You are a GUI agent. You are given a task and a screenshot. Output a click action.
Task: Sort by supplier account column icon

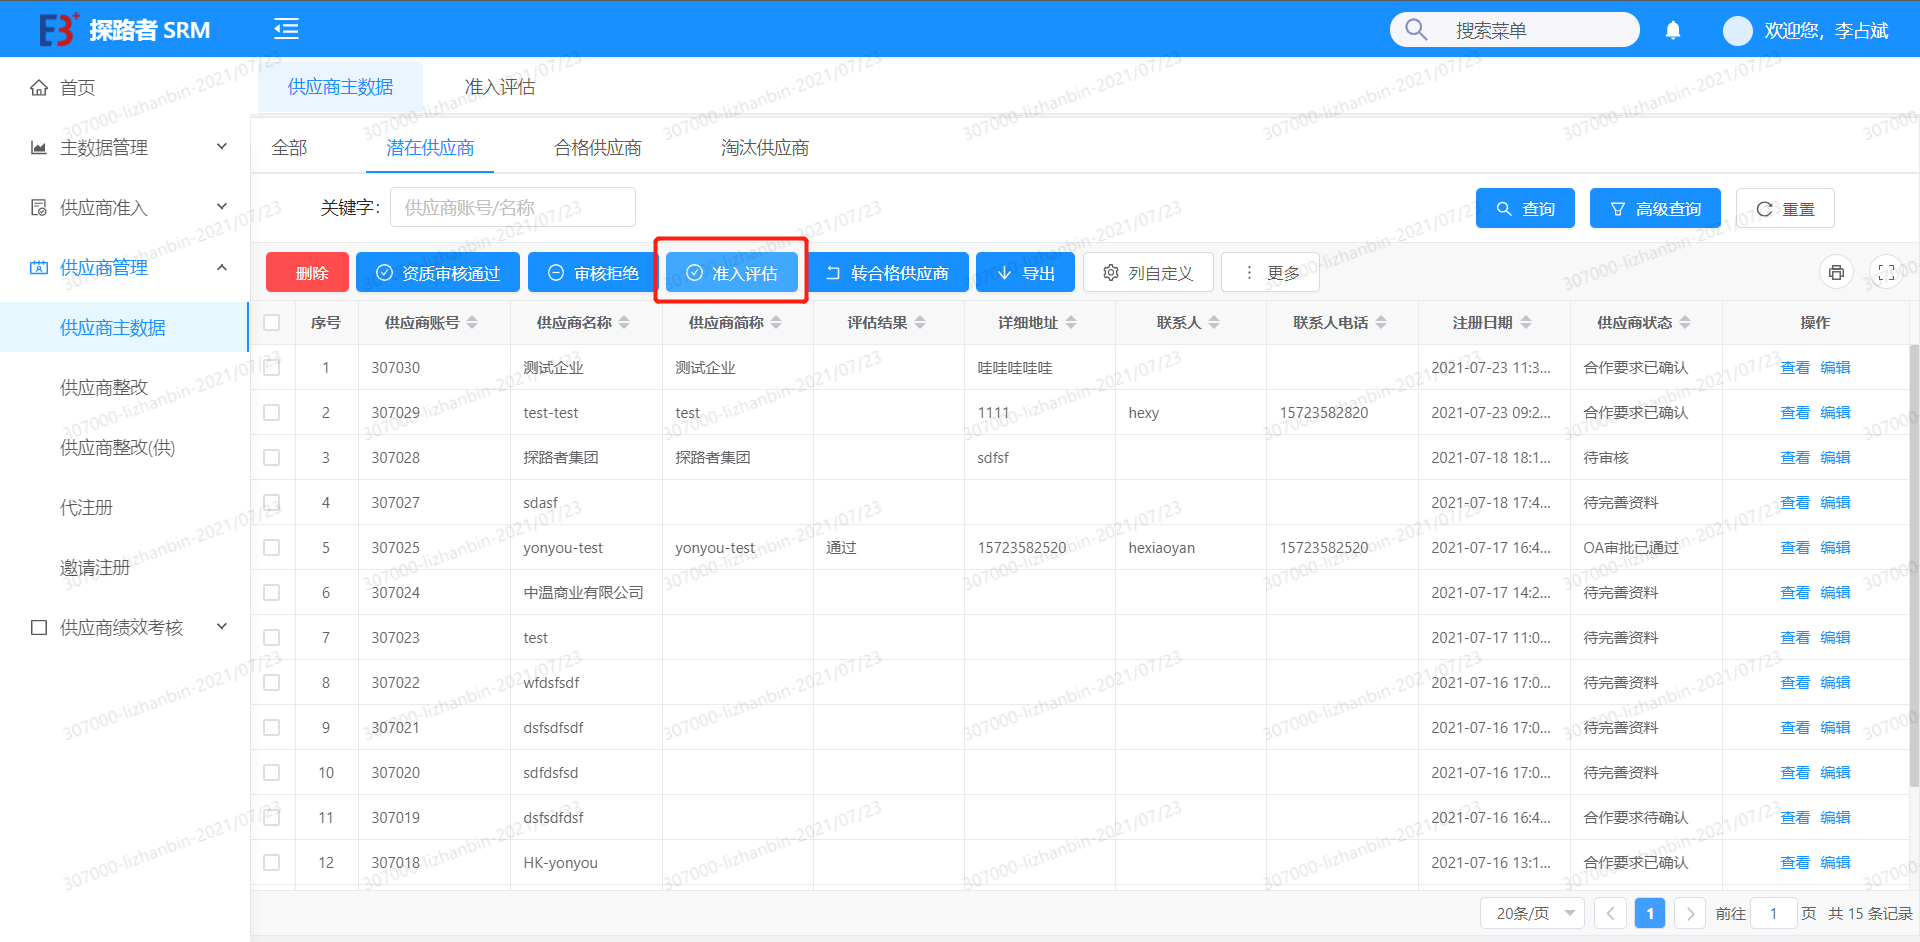tap(472, 323)
